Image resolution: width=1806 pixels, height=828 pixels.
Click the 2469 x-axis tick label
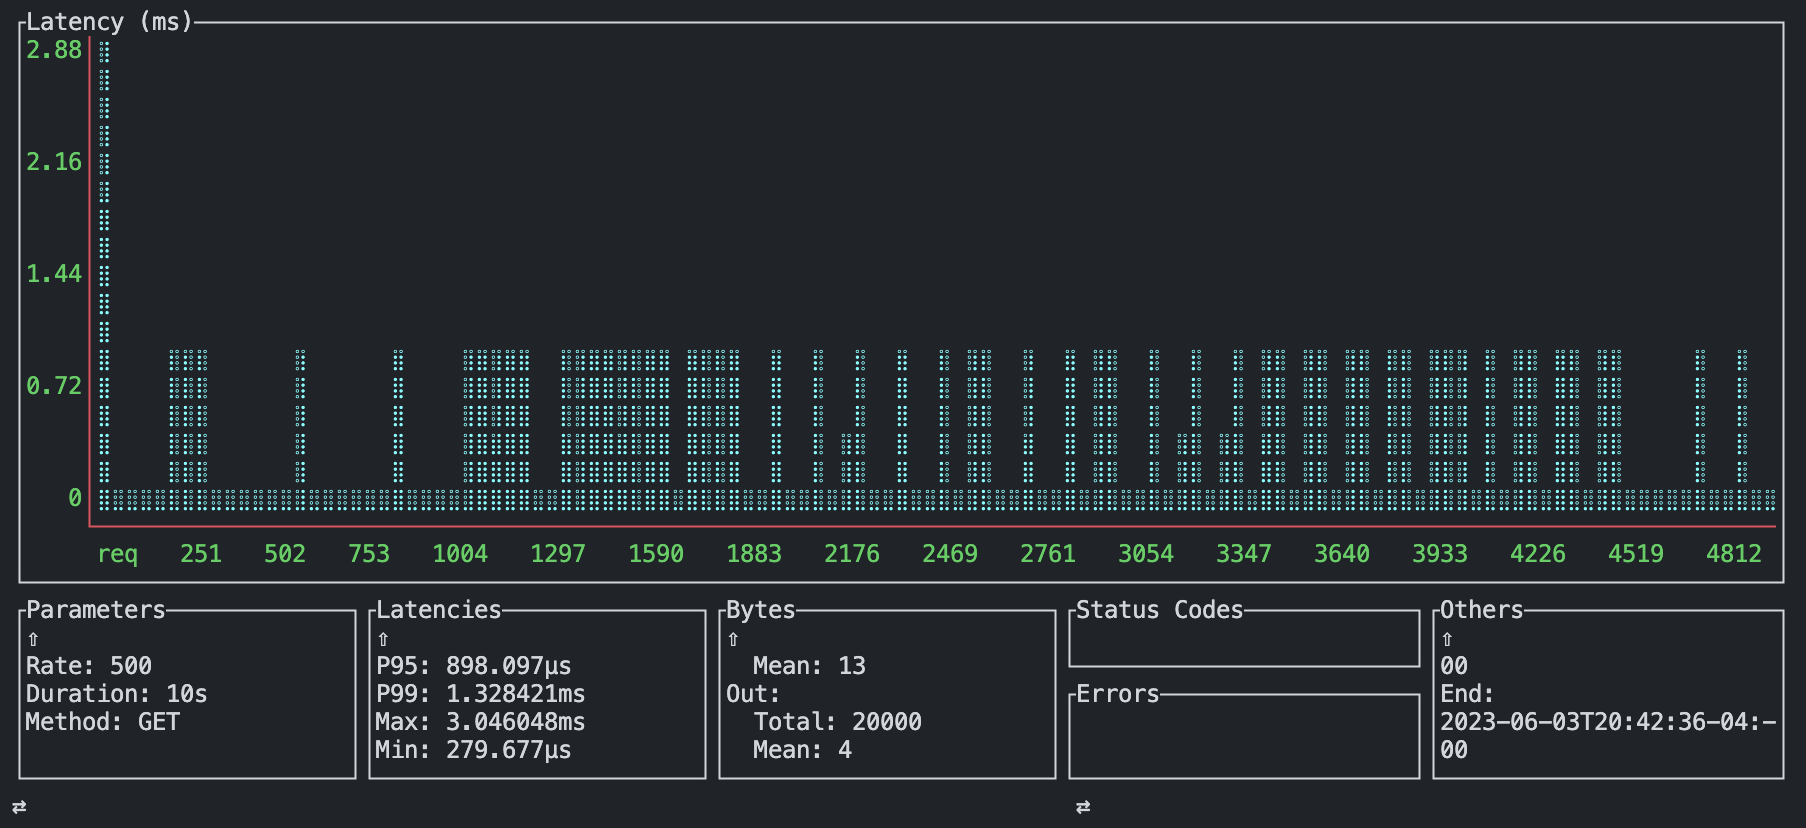pos(950,554)
